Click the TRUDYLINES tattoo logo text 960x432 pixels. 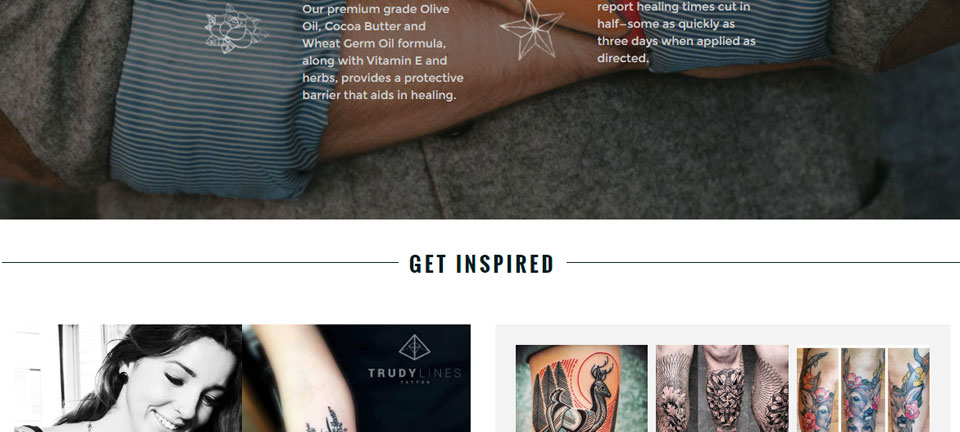point(414,374)
